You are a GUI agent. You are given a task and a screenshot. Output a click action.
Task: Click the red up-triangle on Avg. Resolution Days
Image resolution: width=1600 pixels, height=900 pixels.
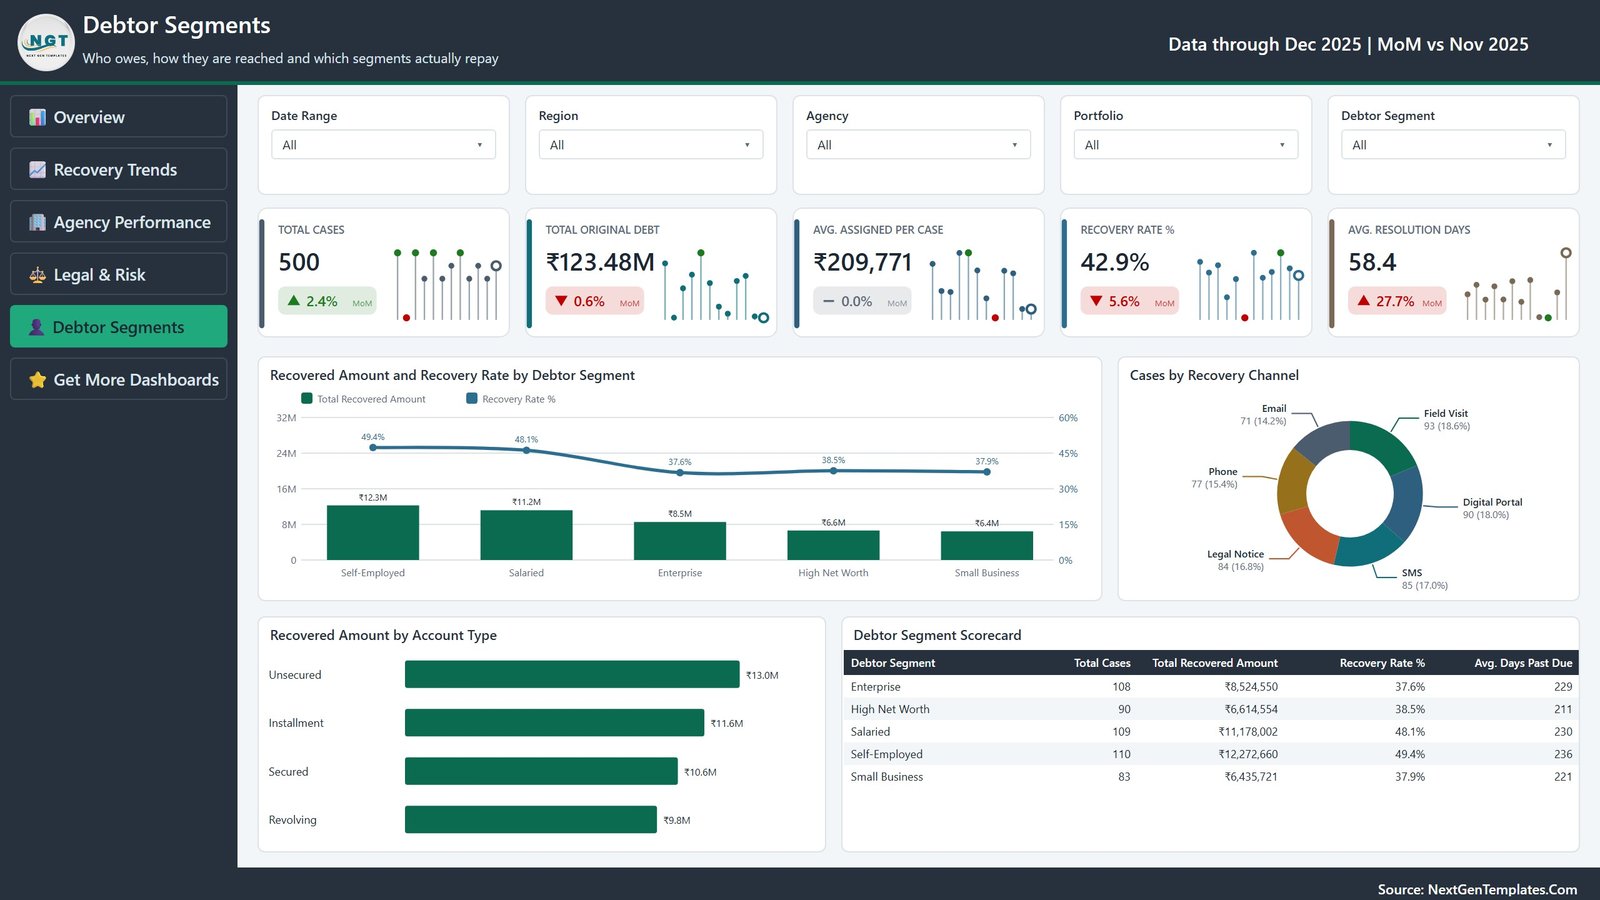coord(1364,301)
